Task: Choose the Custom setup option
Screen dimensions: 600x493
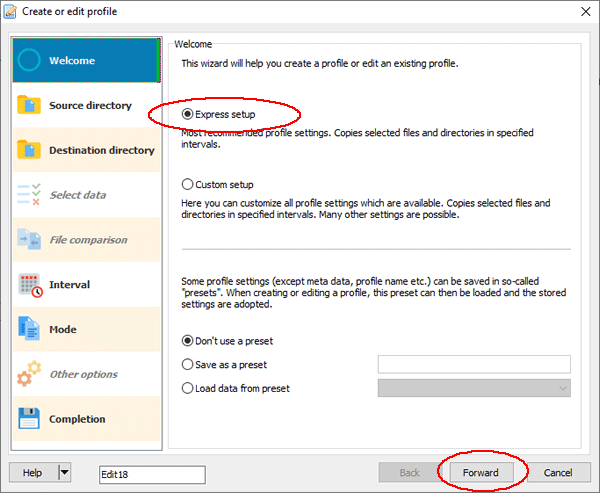Action: 188,185
